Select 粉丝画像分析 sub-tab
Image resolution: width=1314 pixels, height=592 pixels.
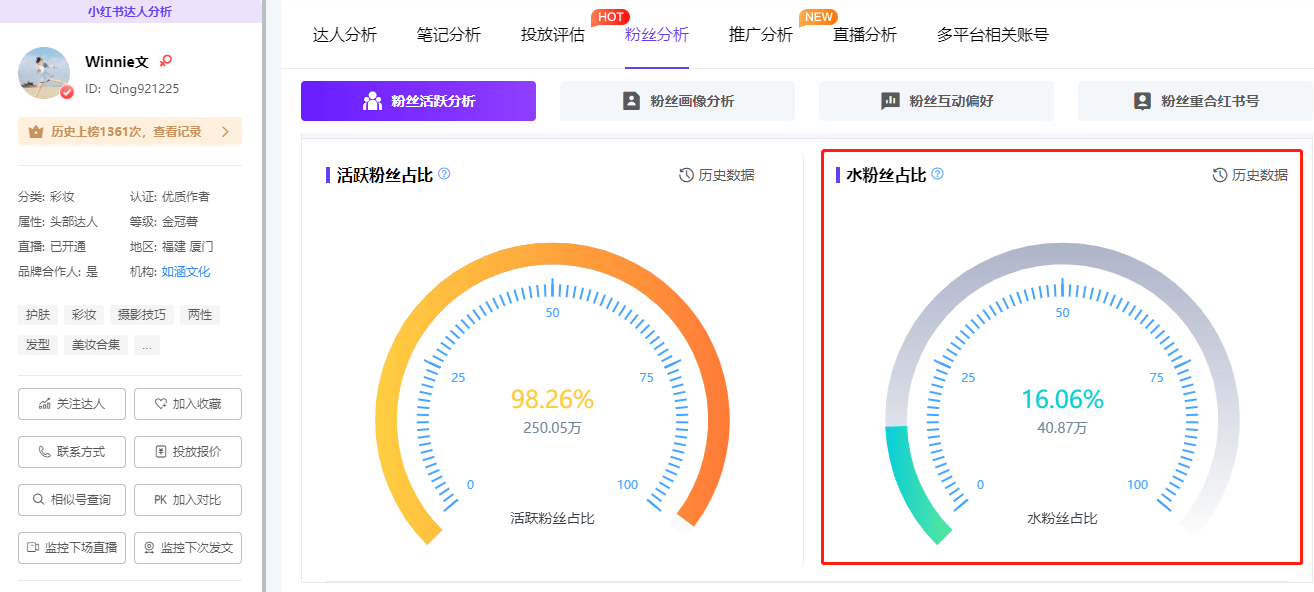pos(677,101)
